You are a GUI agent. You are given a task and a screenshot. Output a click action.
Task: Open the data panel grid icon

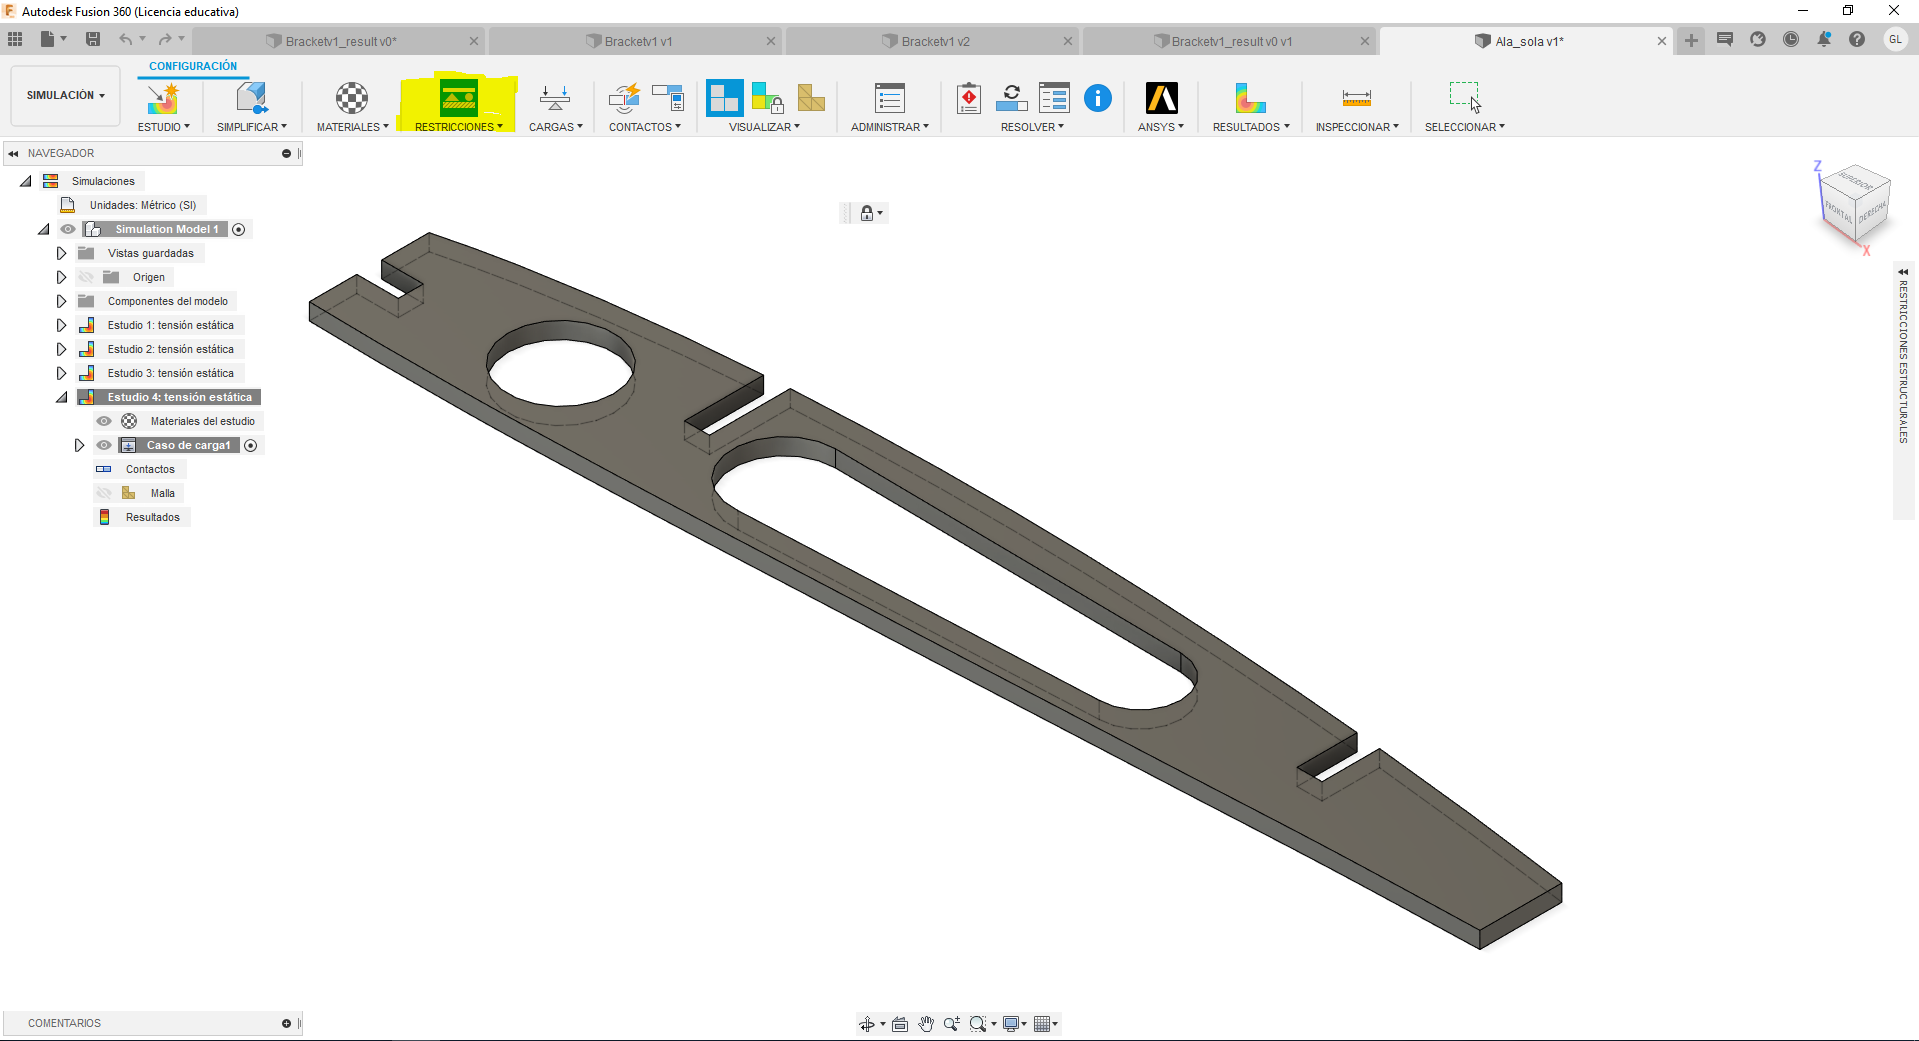(15, 39)
